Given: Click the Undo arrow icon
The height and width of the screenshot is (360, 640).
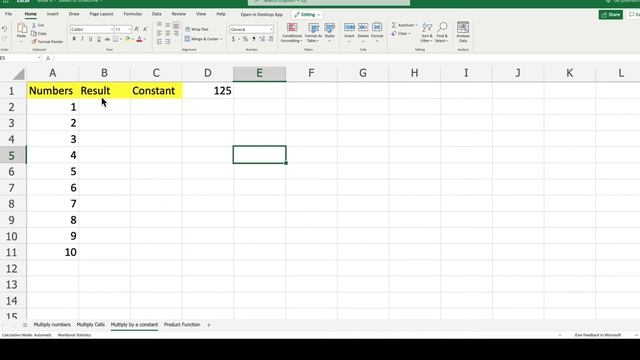Looking at the screenshot, I should click(x=4, y=29).
